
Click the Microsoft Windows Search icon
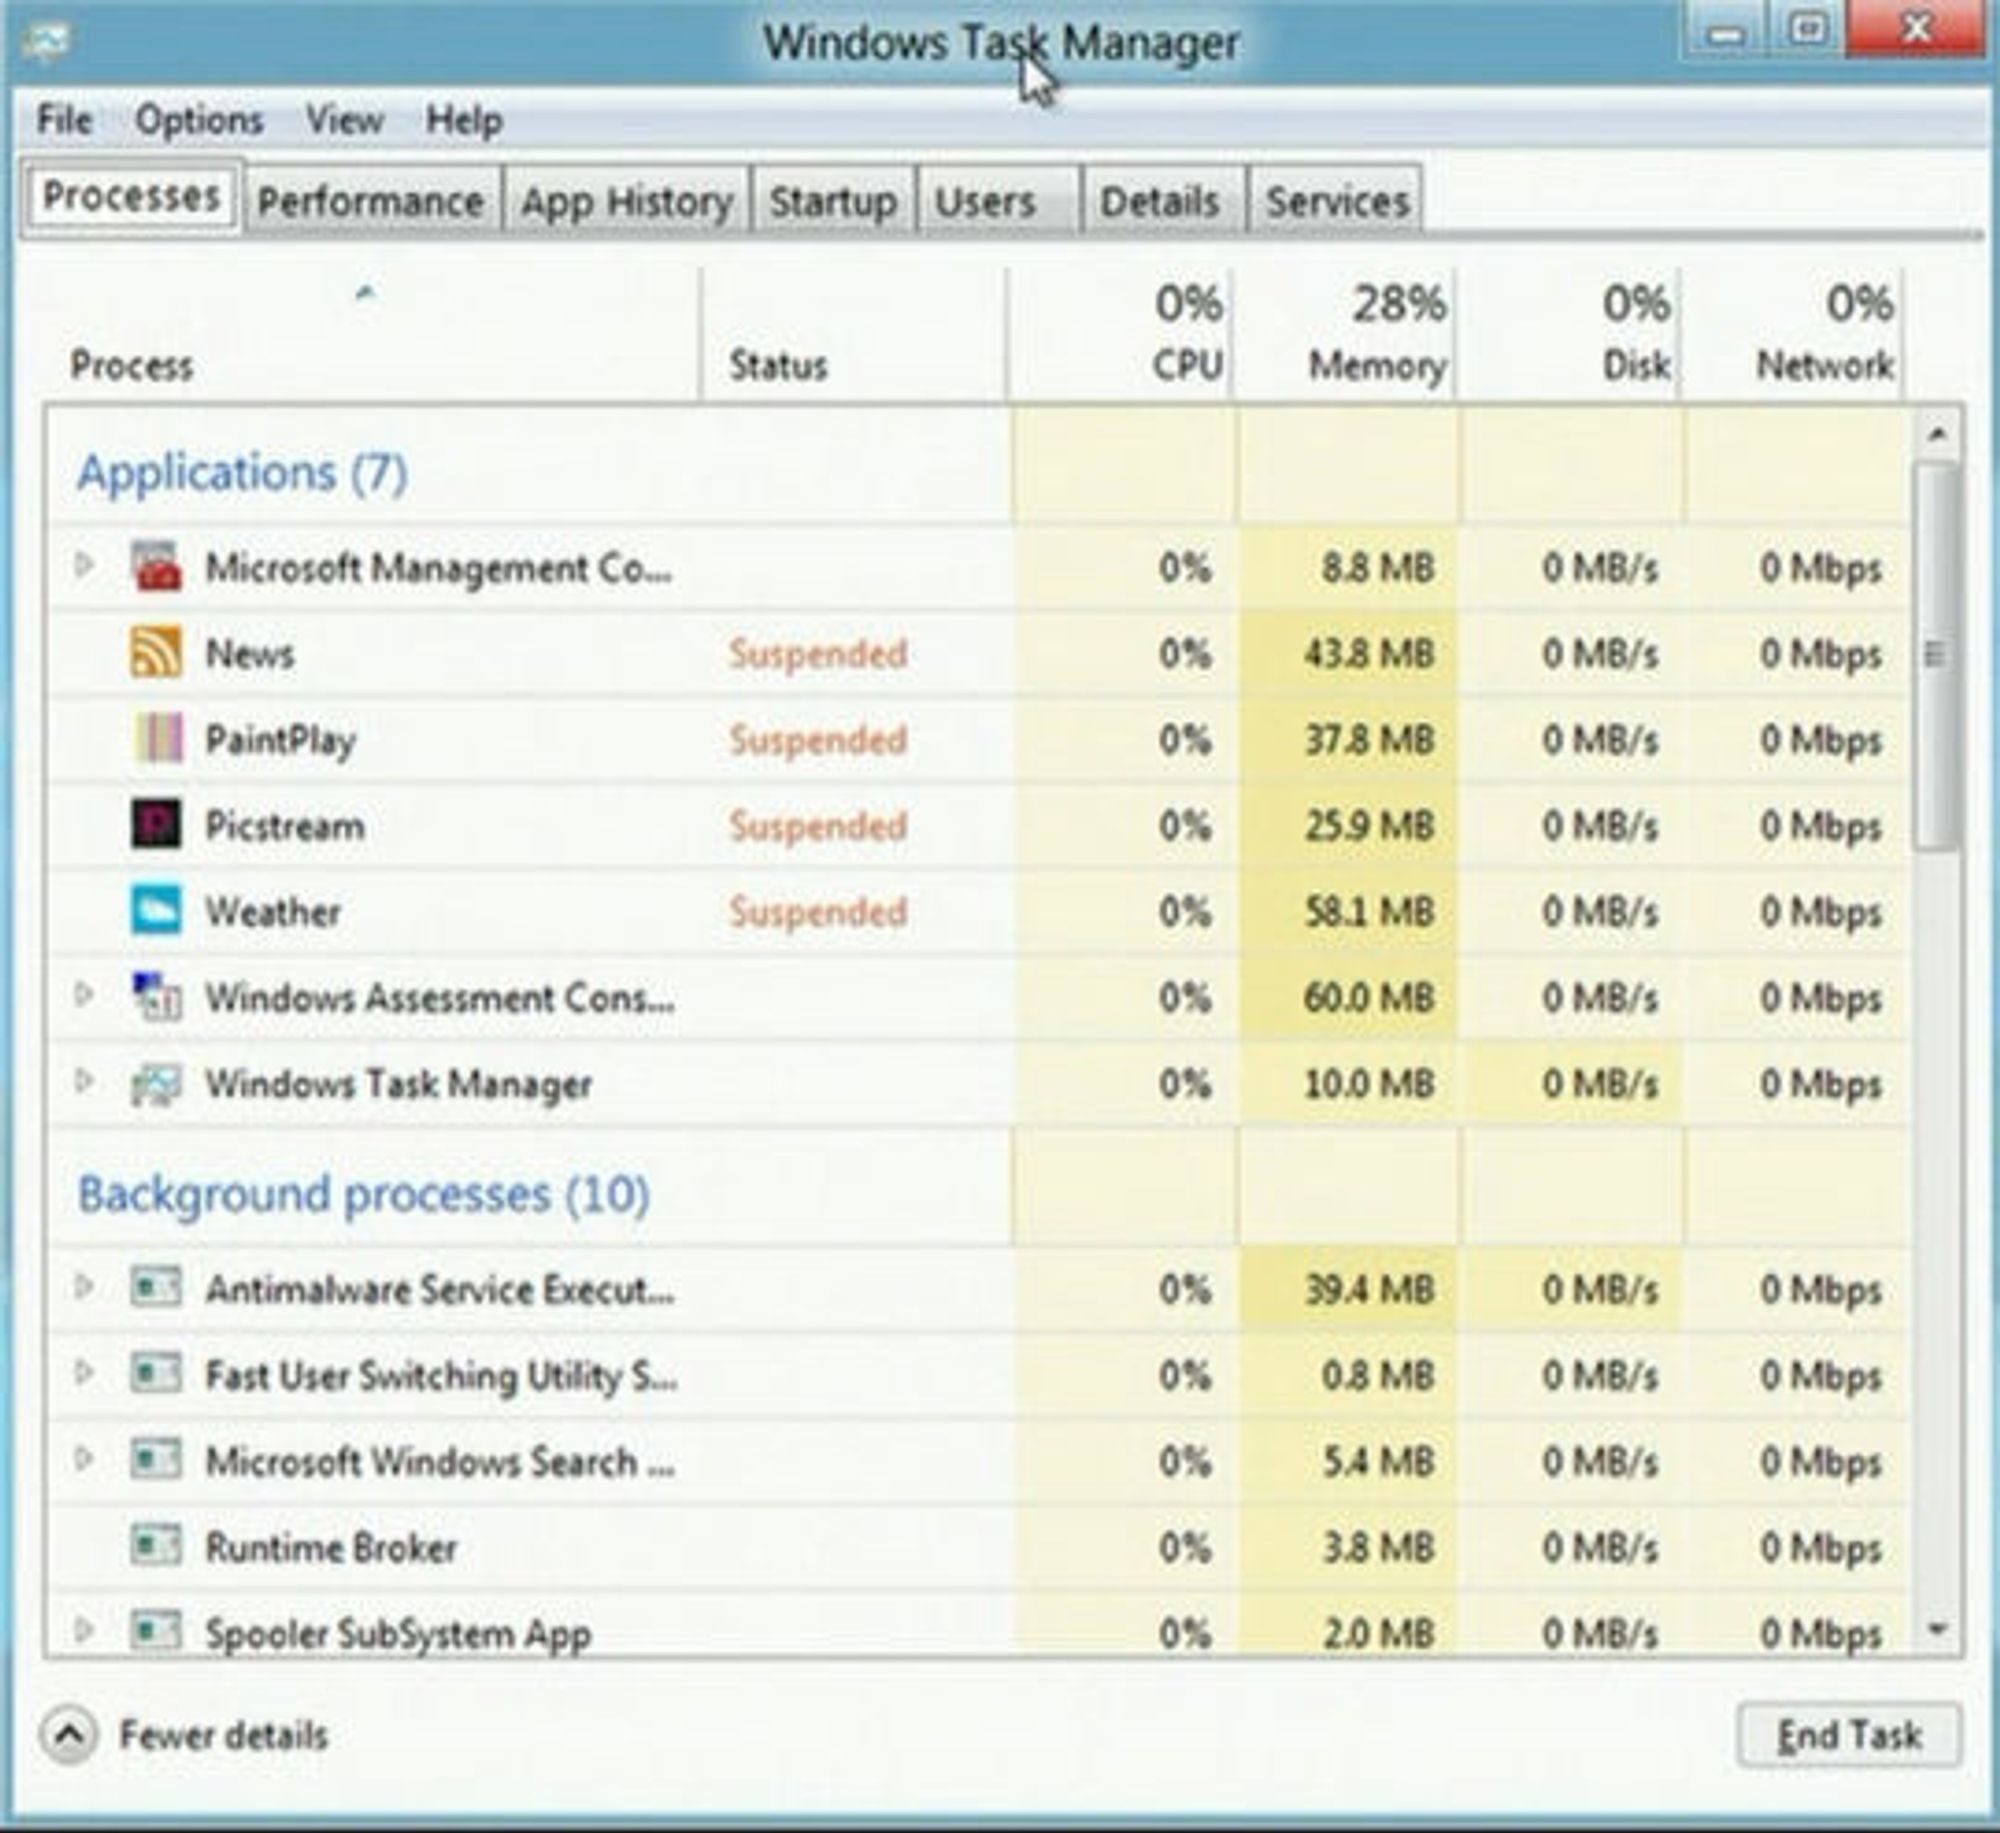pos(157,1459)
